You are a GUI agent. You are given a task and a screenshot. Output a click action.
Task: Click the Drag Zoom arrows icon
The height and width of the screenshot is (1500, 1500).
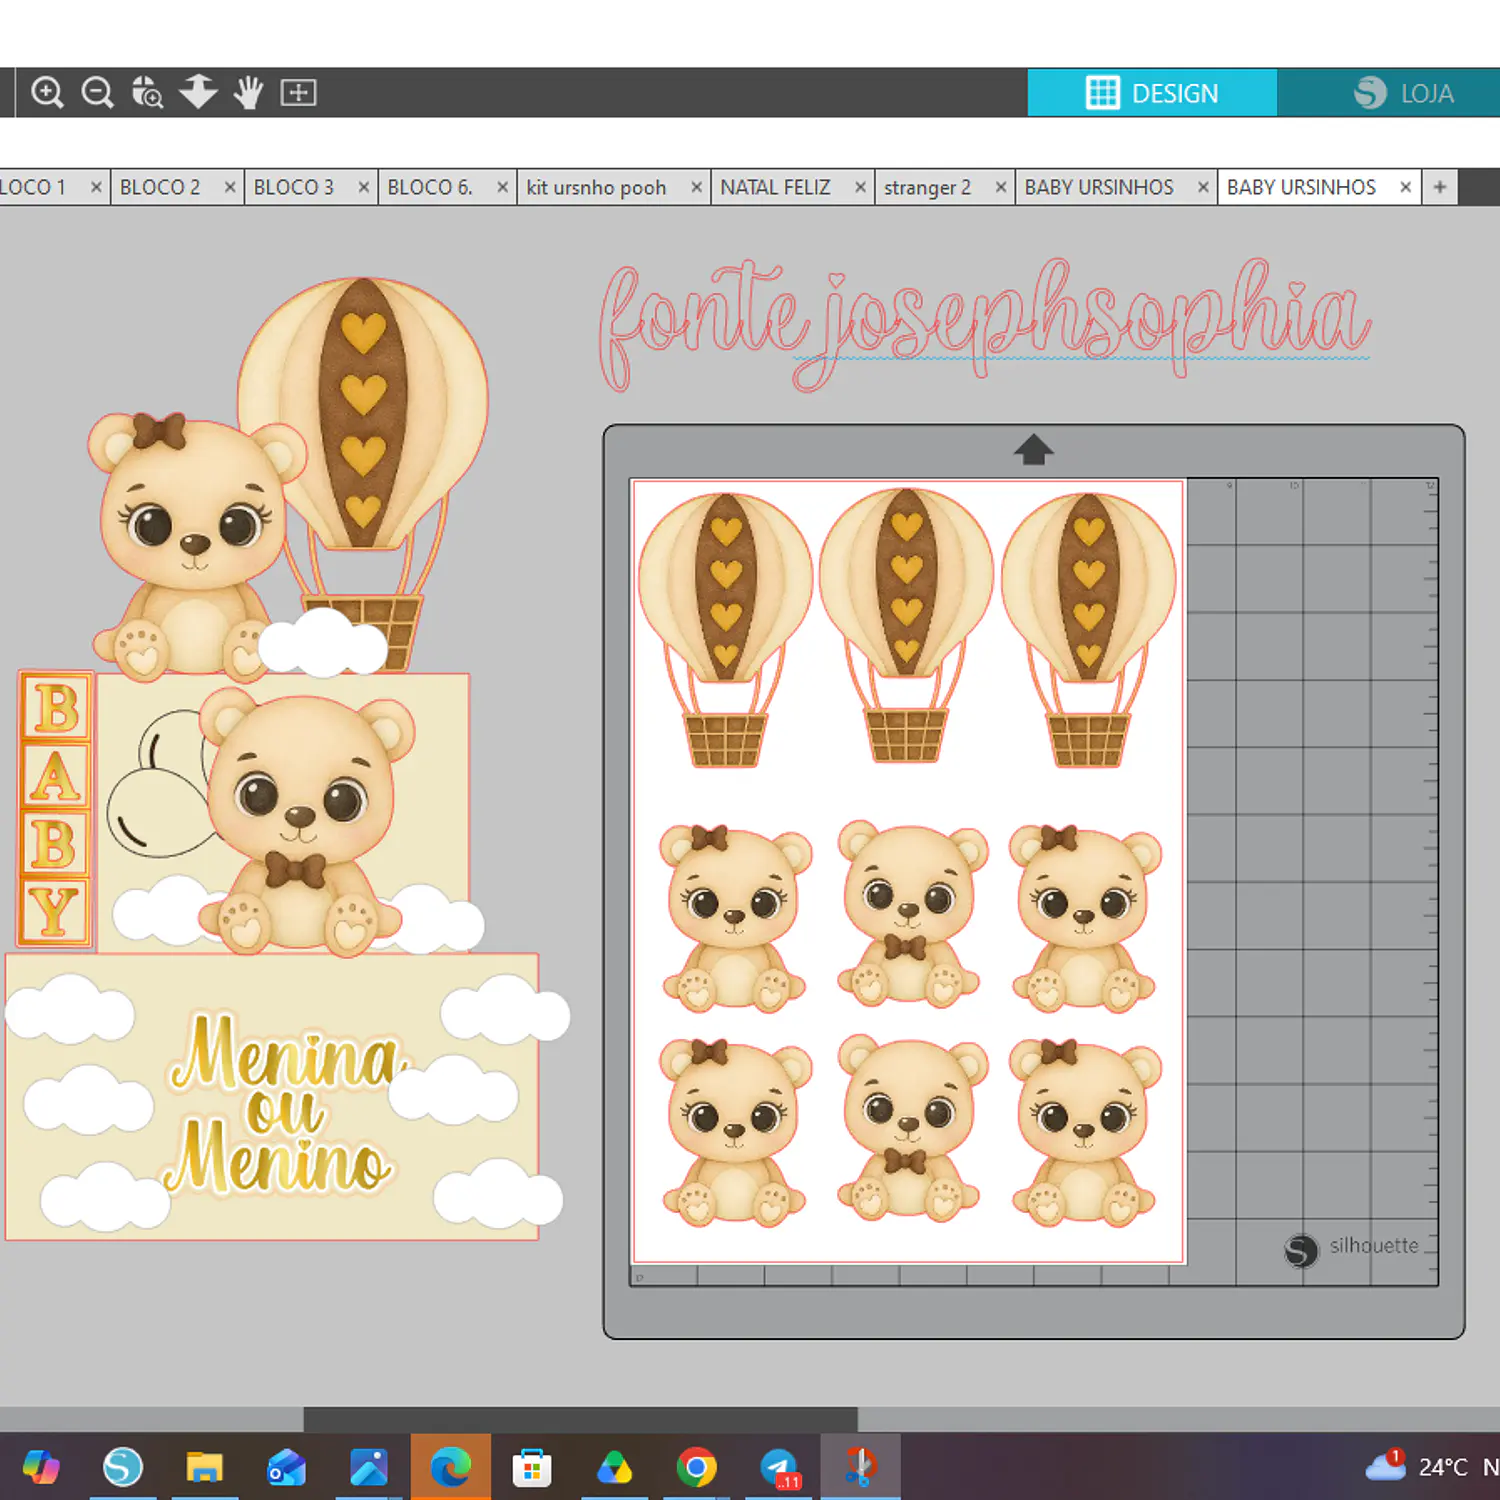(198, 93)
